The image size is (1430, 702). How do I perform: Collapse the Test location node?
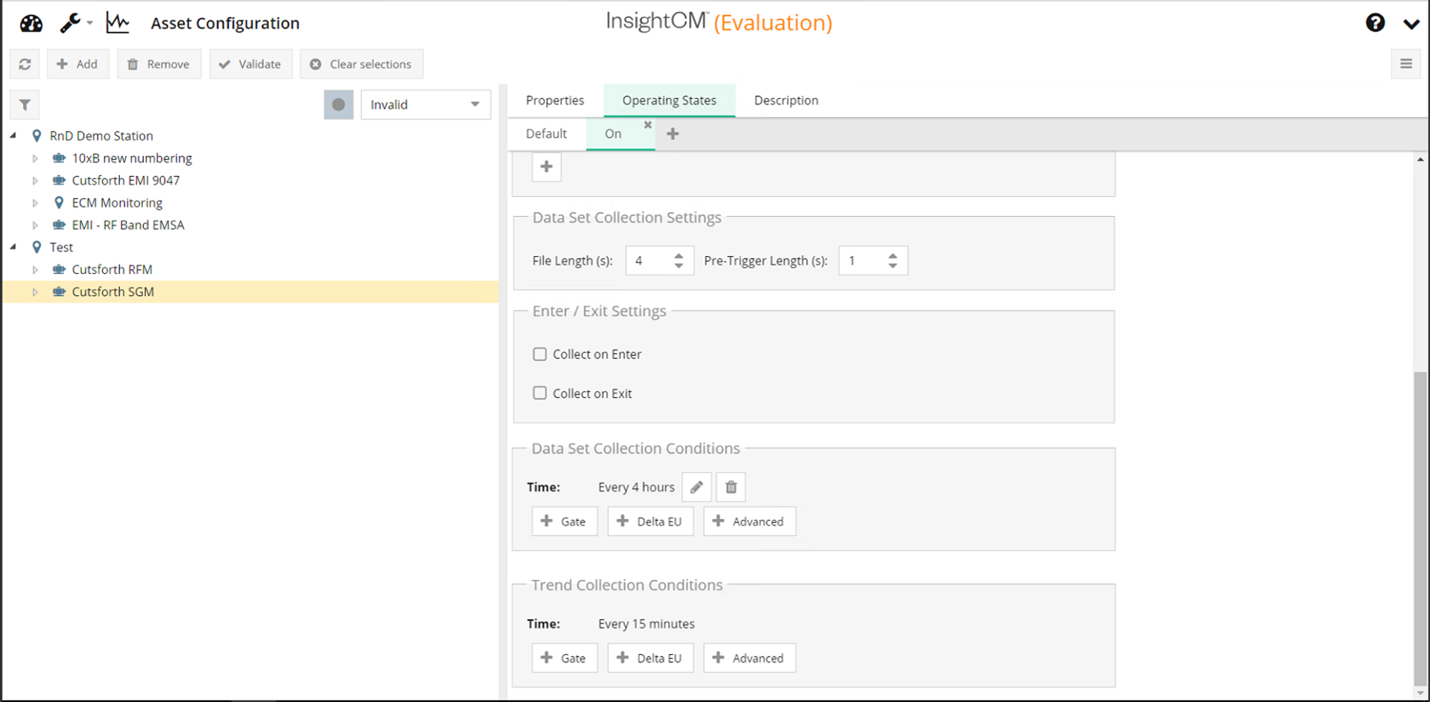(14, 247)
